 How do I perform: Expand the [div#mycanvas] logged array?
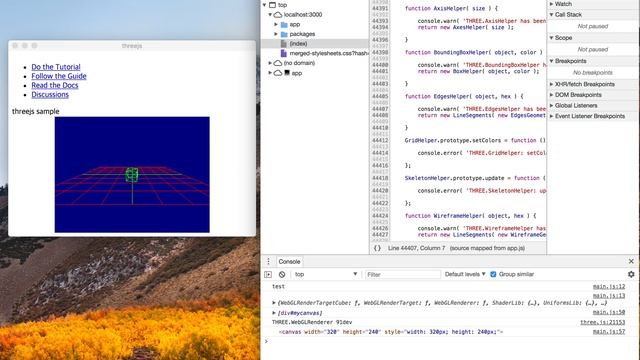274,313
